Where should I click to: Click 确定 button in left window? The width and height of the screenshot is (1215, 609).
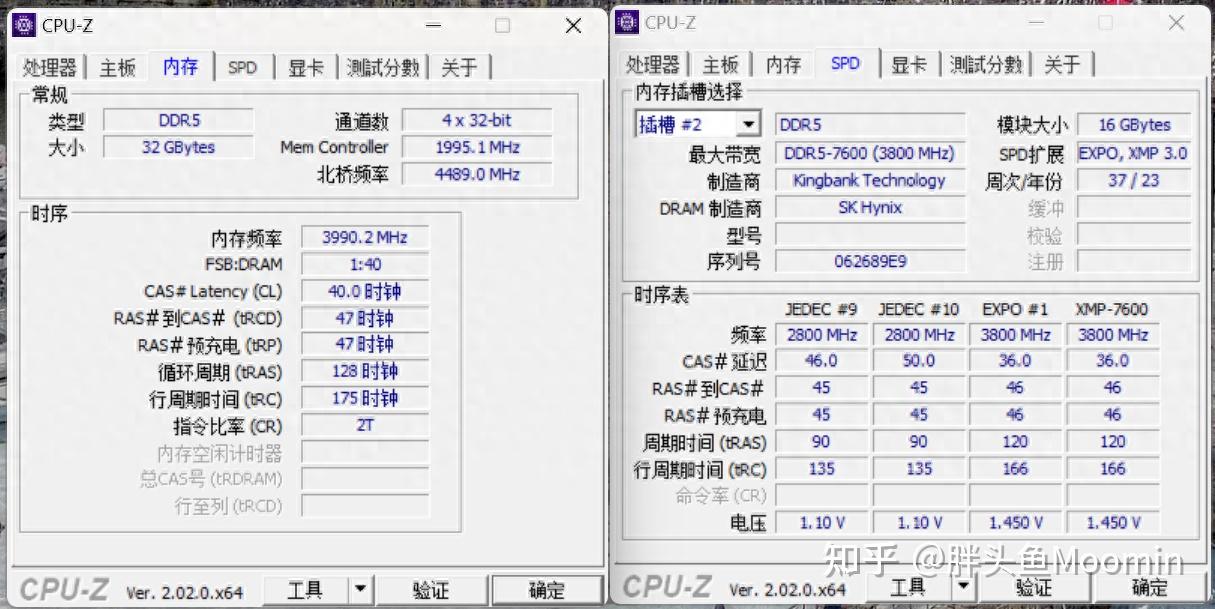[x=547, y=590]
